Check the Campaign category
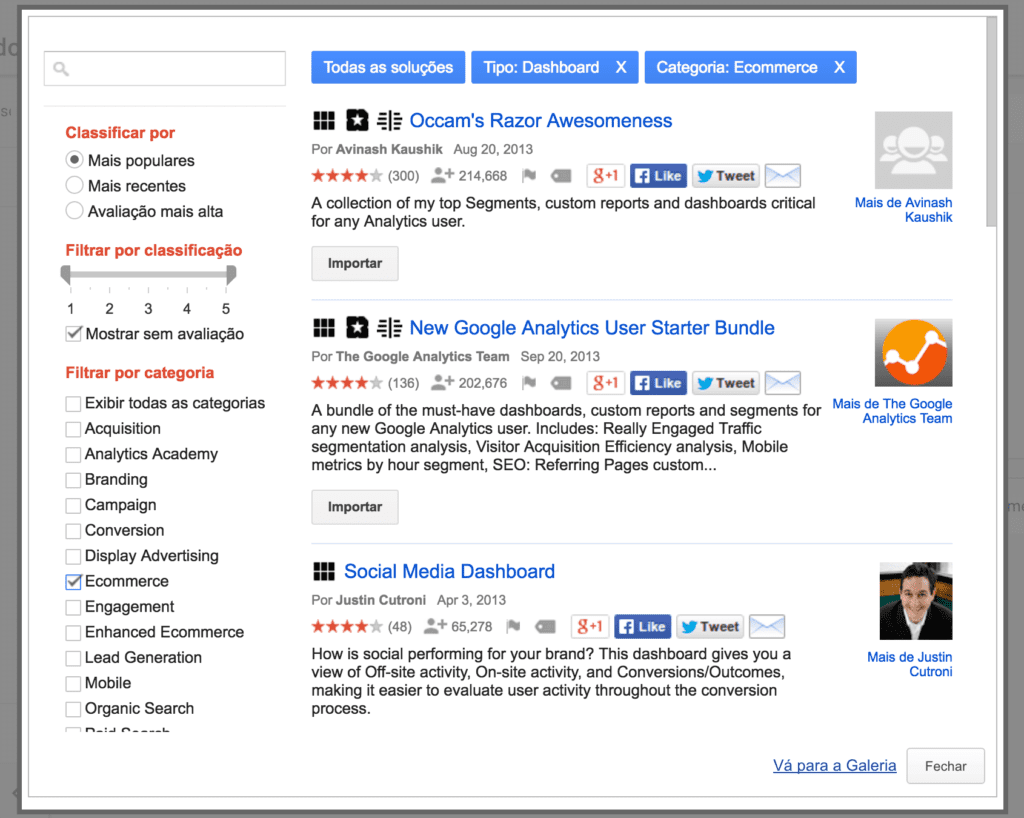This screenshot has height=818, width=1024. (73, 505)
